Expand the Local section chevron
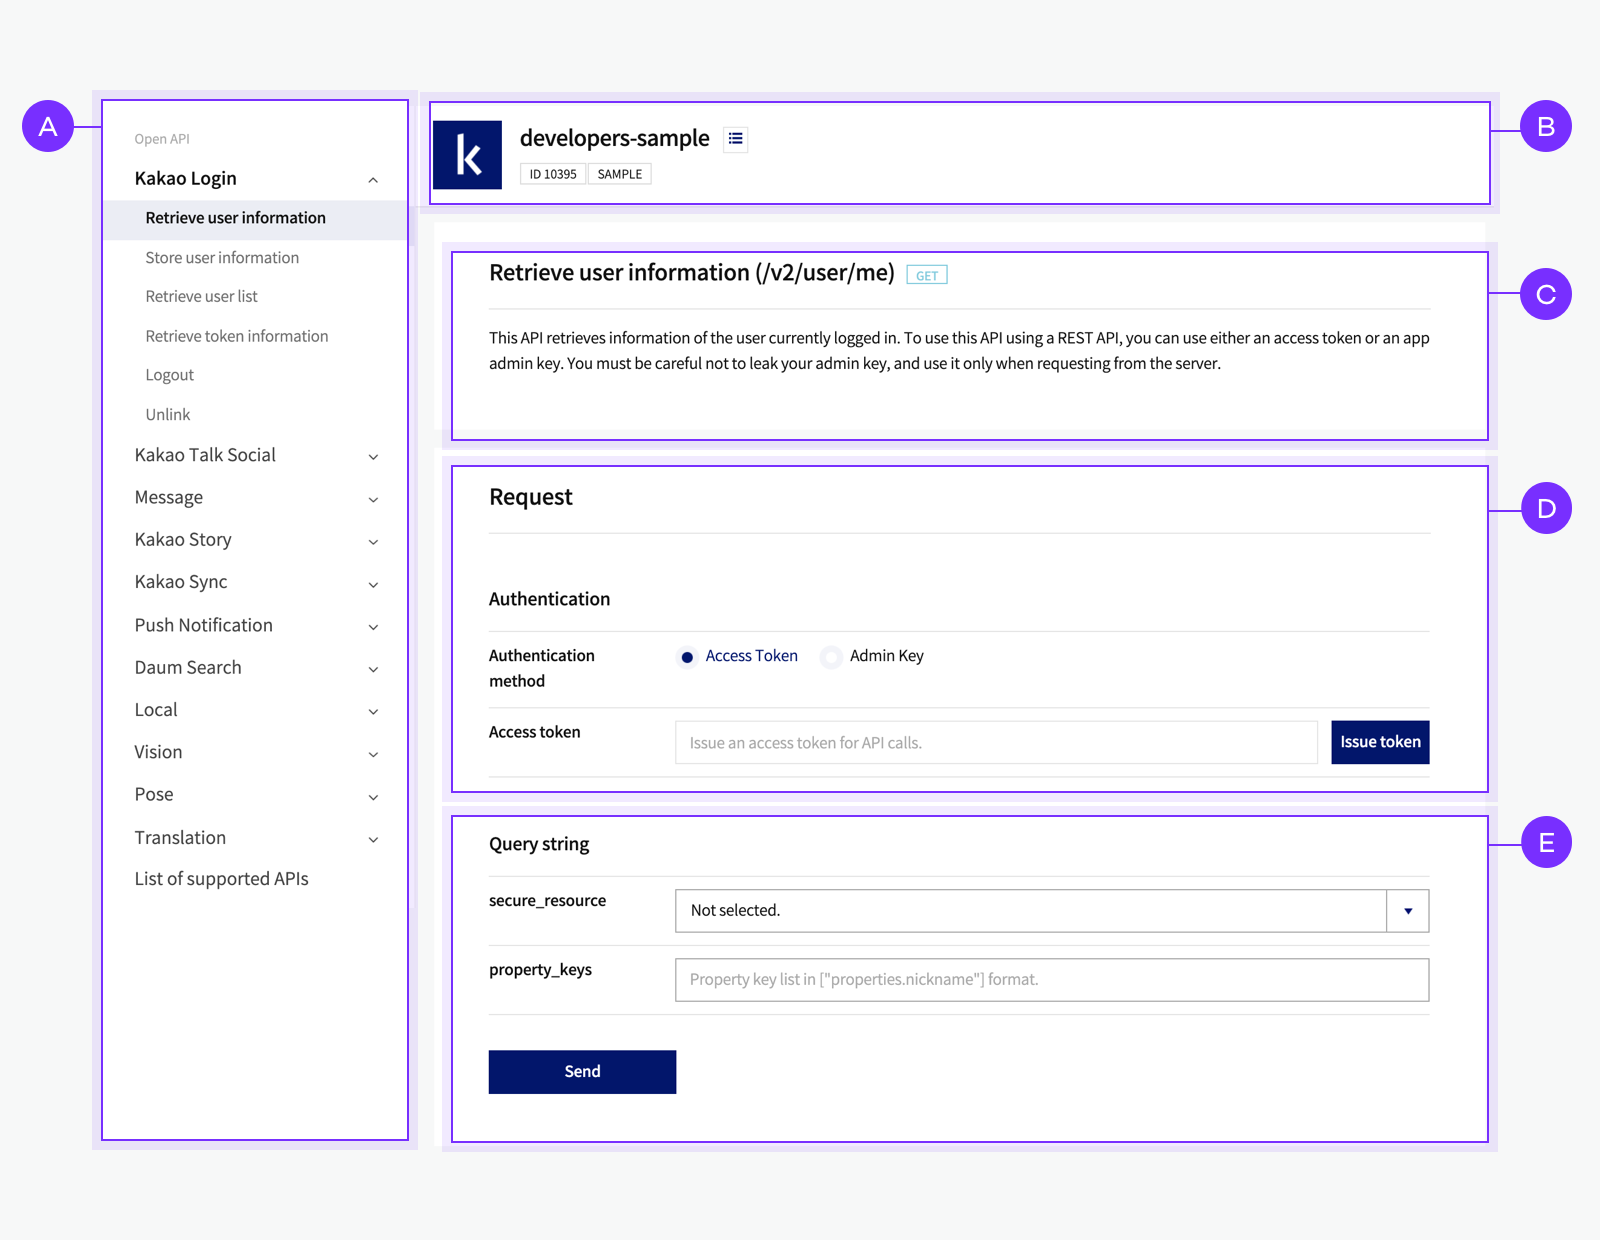The image size is (1600, 1240). pos(373,712)
